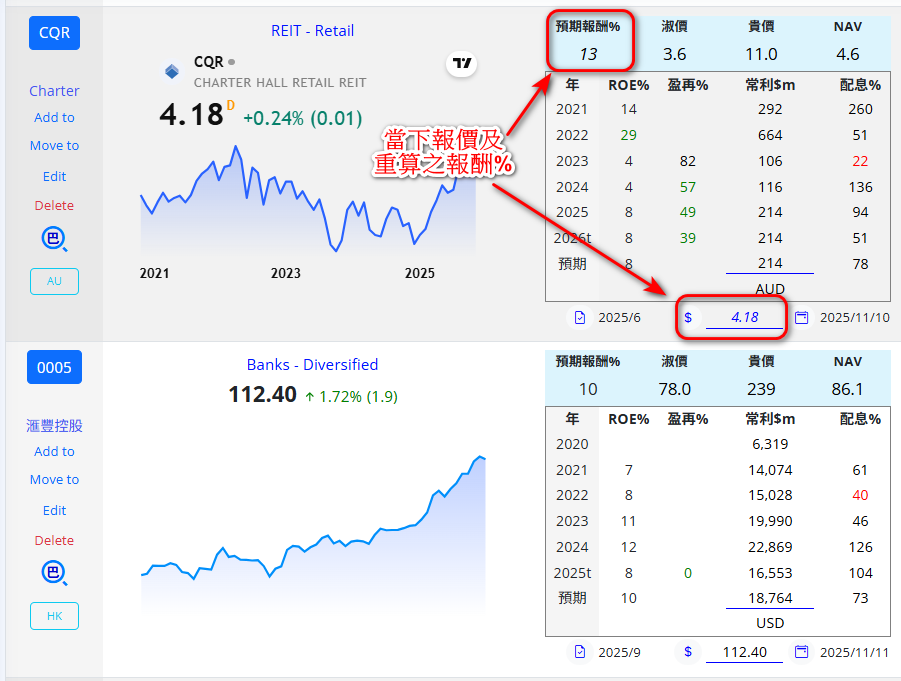The width and height of the screenshot is (901, 681).
Task: Click the Charter Hall blue logo icon
Action: [x=172, y=71]
